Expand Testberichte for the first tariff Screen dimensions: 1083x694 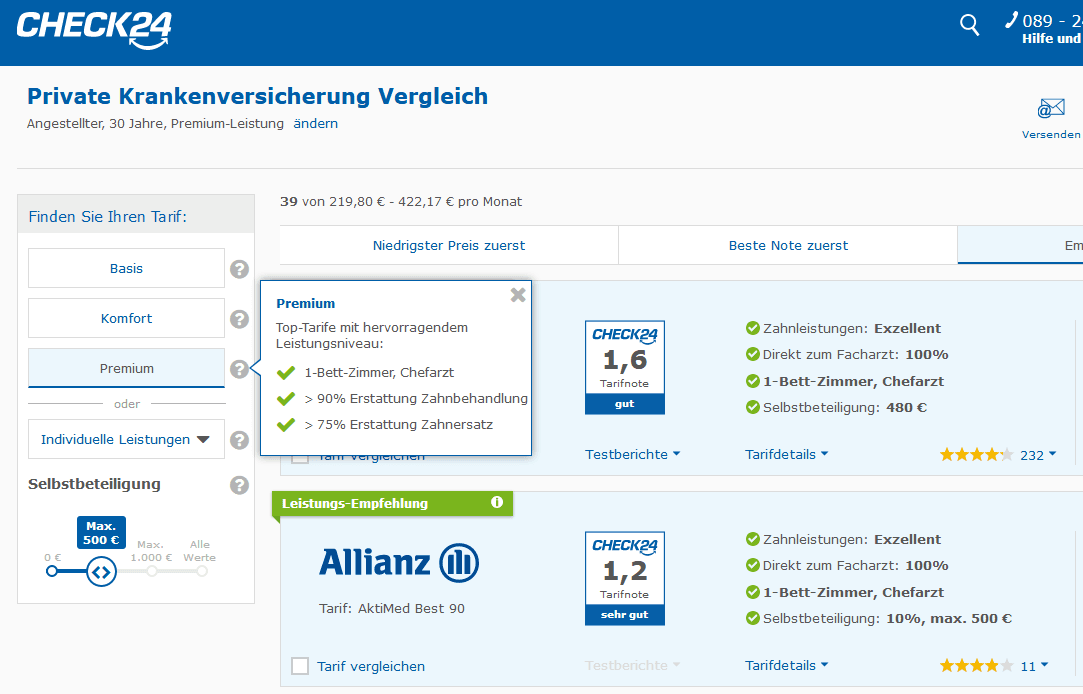[x=632, y=454]
